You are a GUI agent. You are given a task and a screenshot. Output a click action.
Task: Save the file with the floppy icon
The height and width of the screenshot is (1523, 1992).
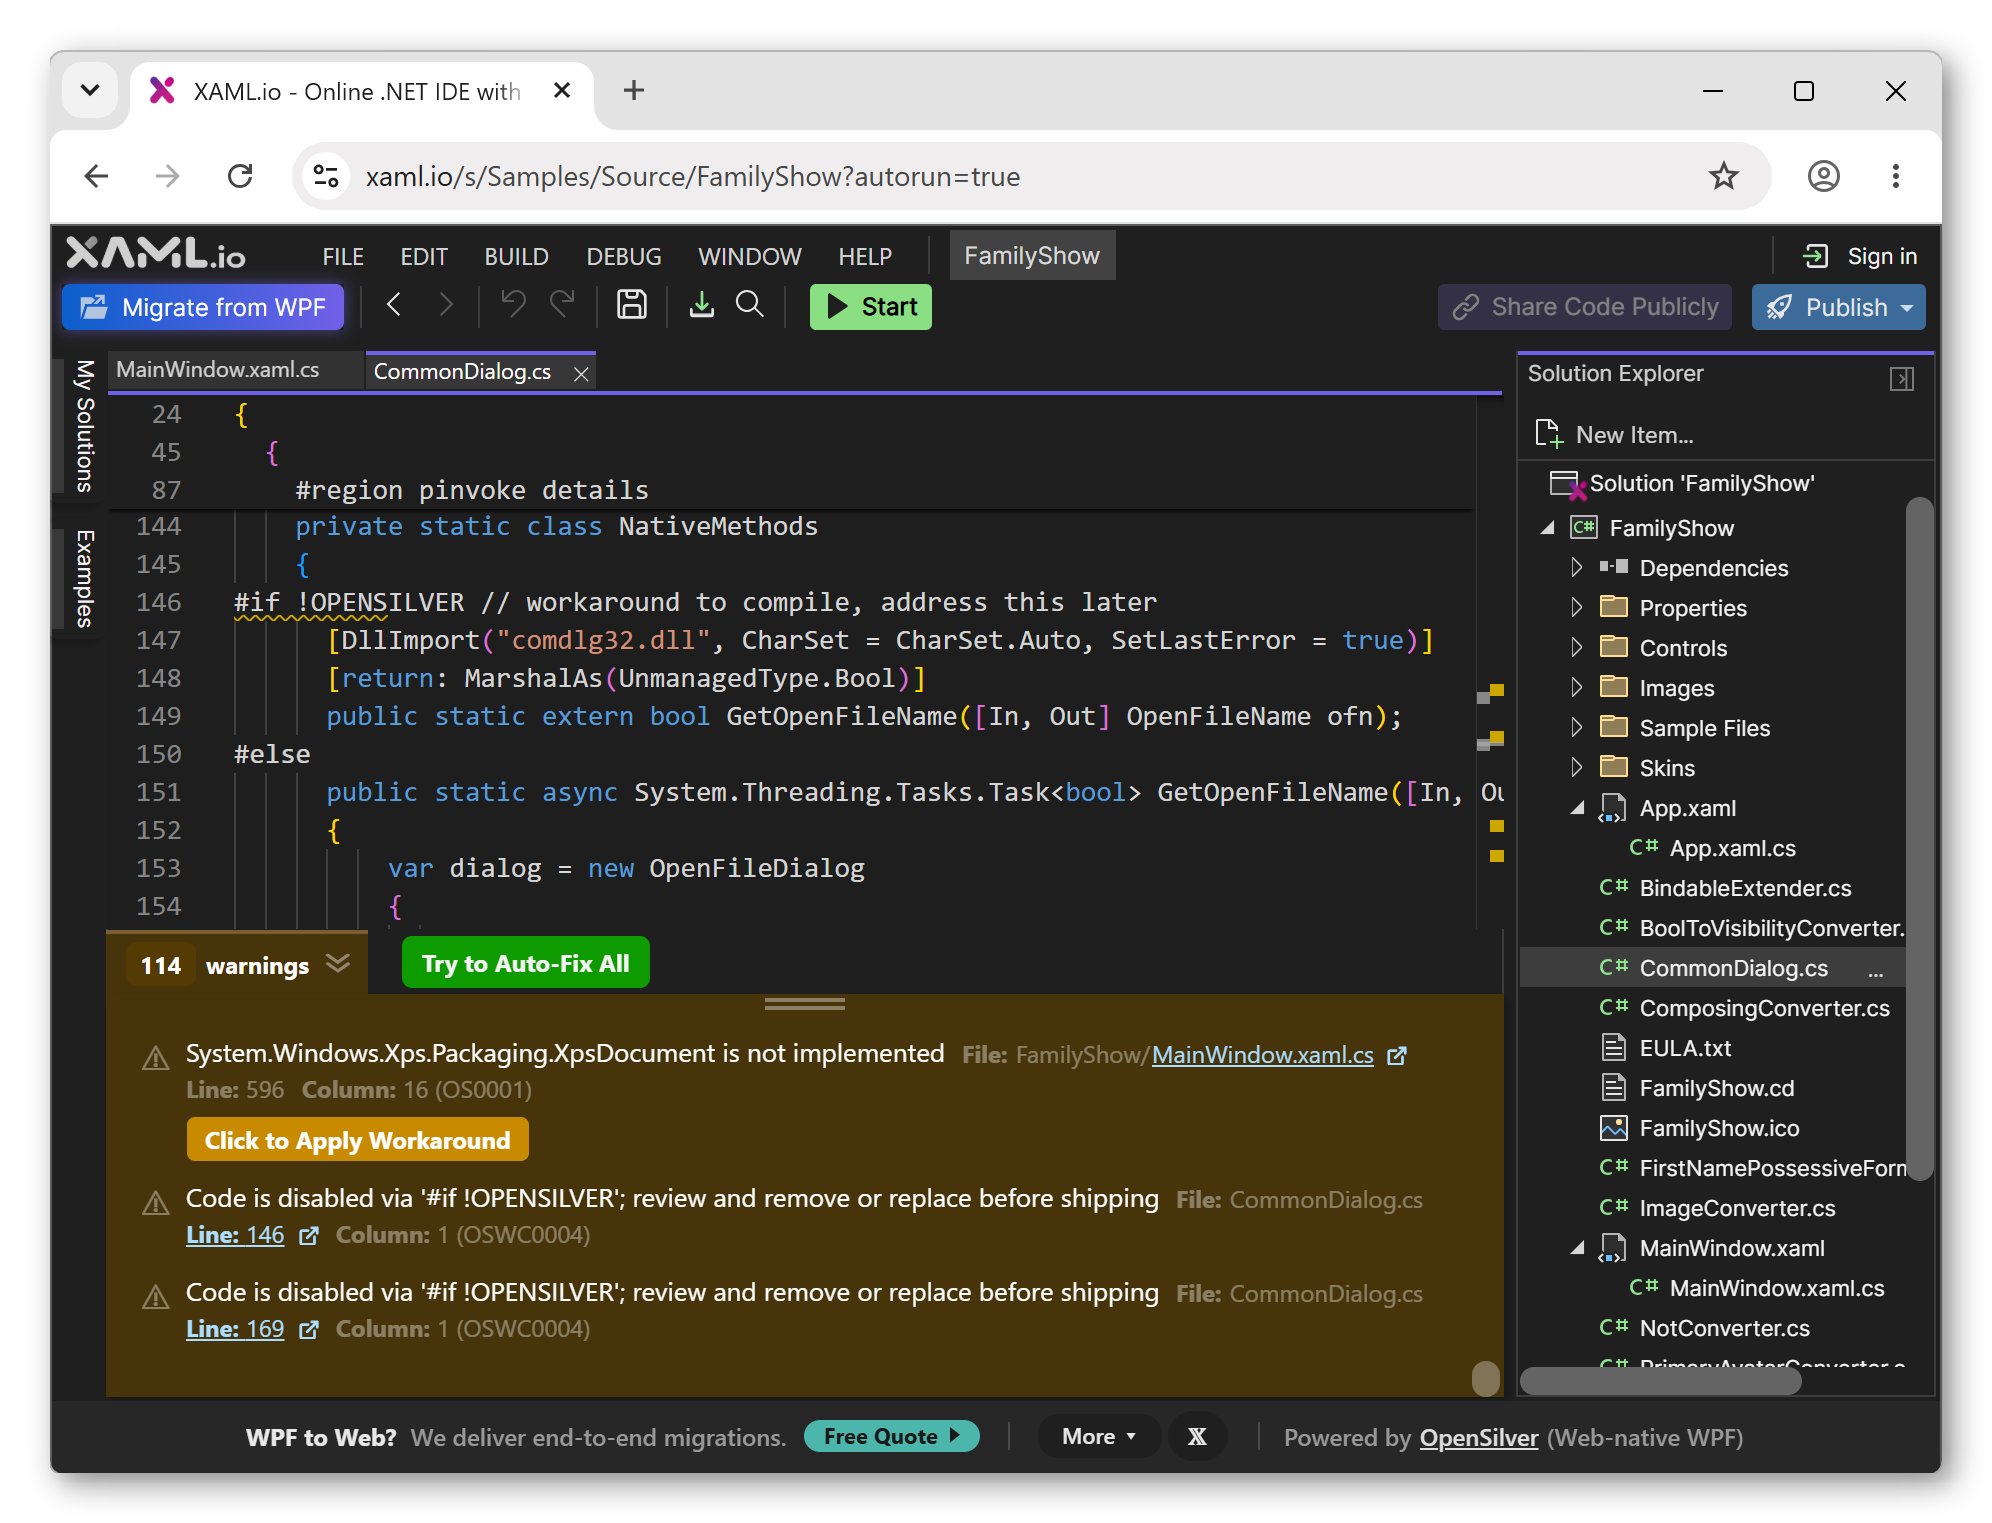click(x=631, y=305)
